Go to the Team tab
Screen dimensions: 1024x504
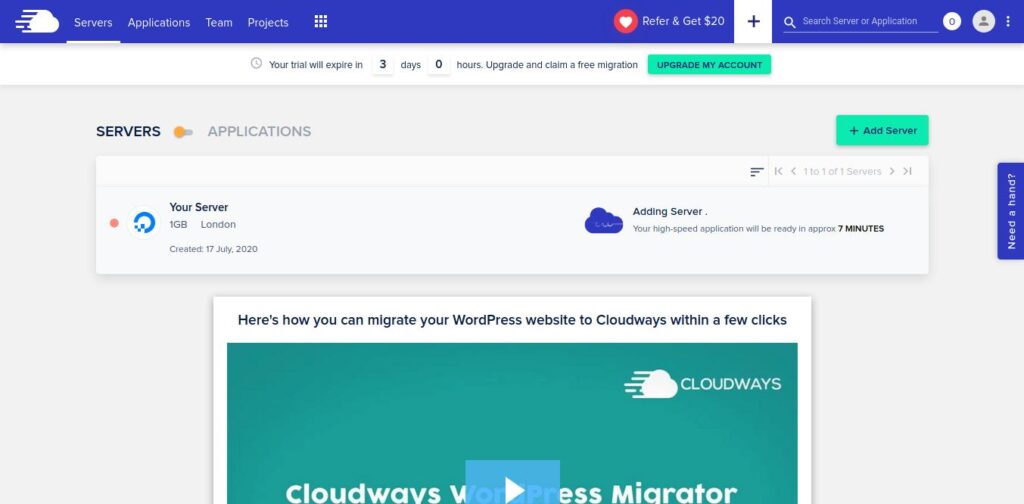[x=219, y=22]
